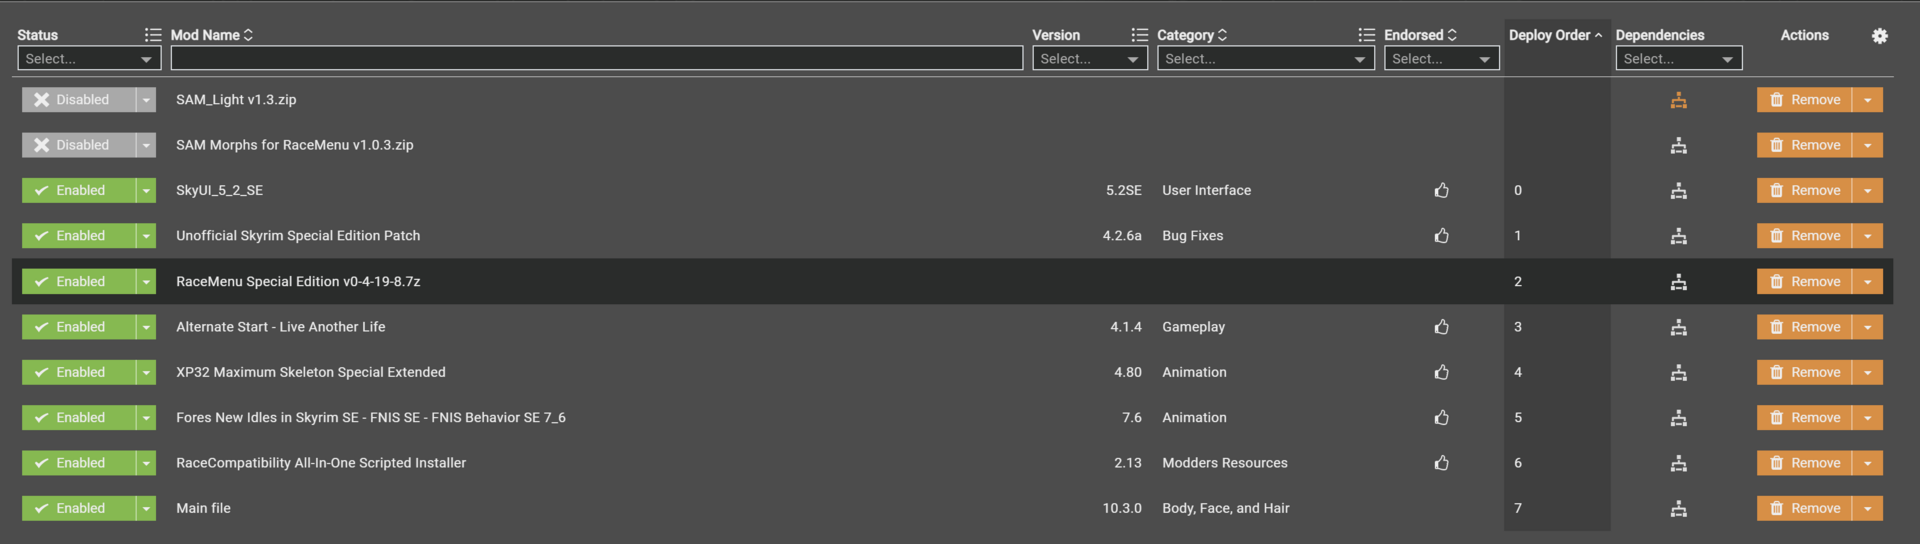
Task: Endorse SkyUI_5_2_SE with the thumbs-up icon
Action: point(1441,190)
